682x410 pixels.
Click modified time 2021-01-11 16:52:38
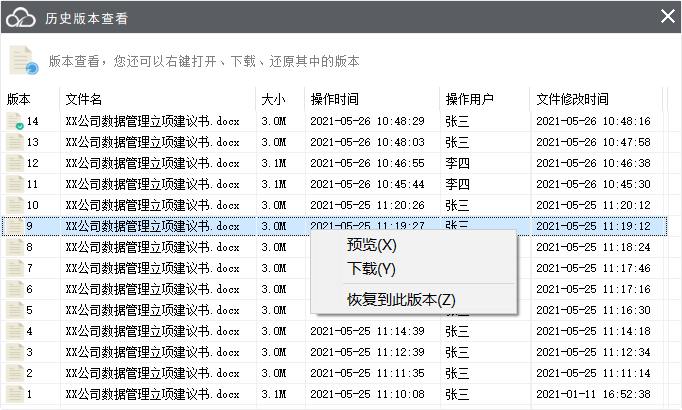[x=593, y=394]
